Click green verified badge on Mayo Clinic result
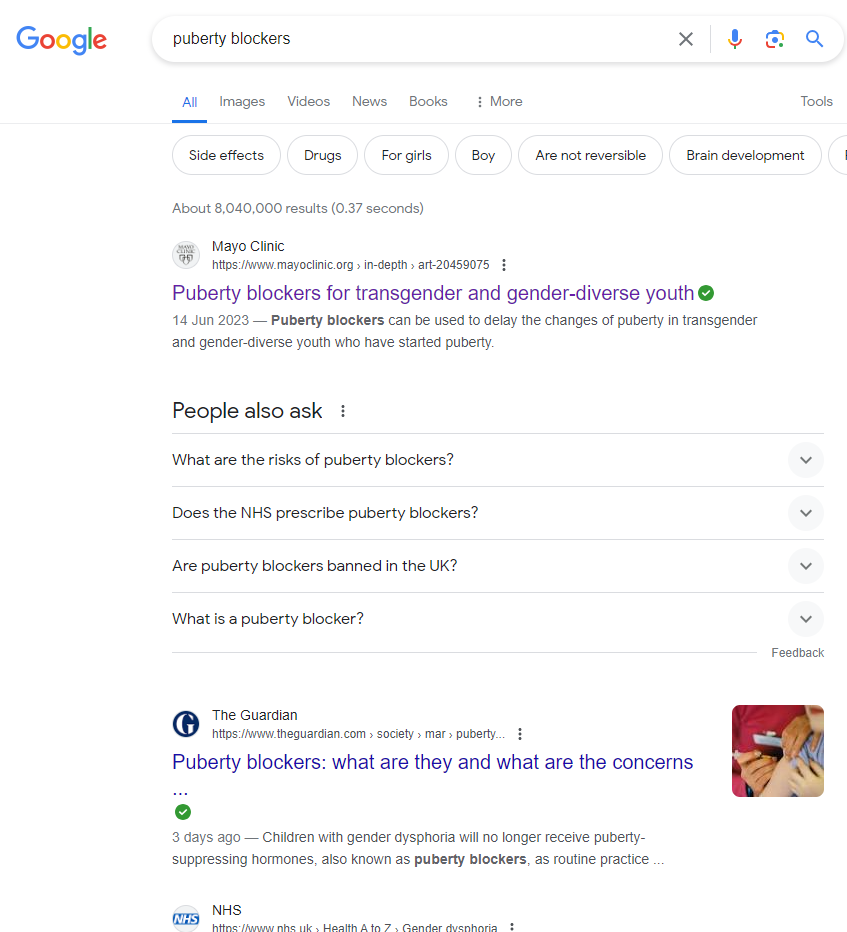The height and width of the screenshot is (932, 847). (706, 293)
